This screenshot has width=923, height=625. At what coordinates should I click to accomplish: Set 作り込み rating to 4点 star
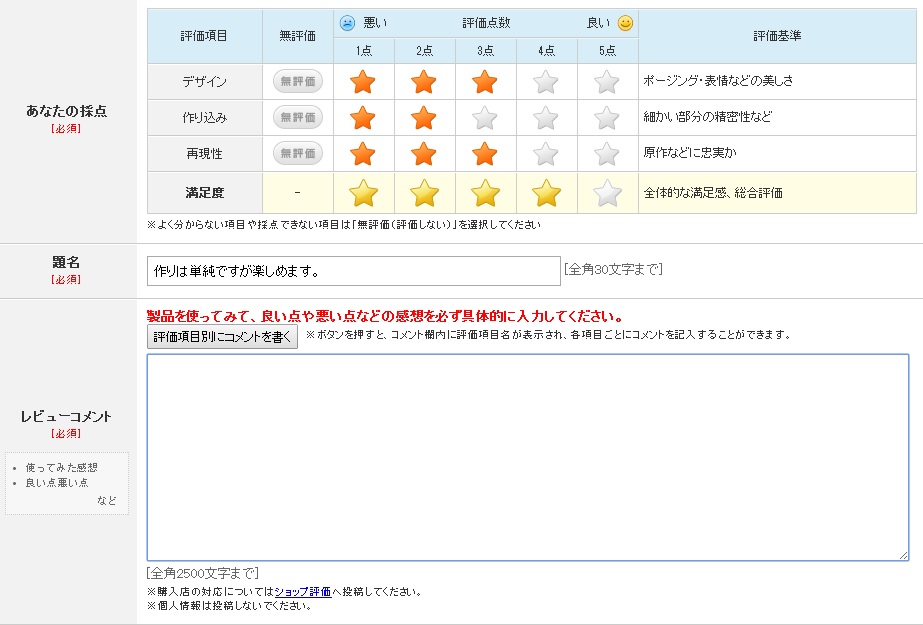[x=546, y=118]
